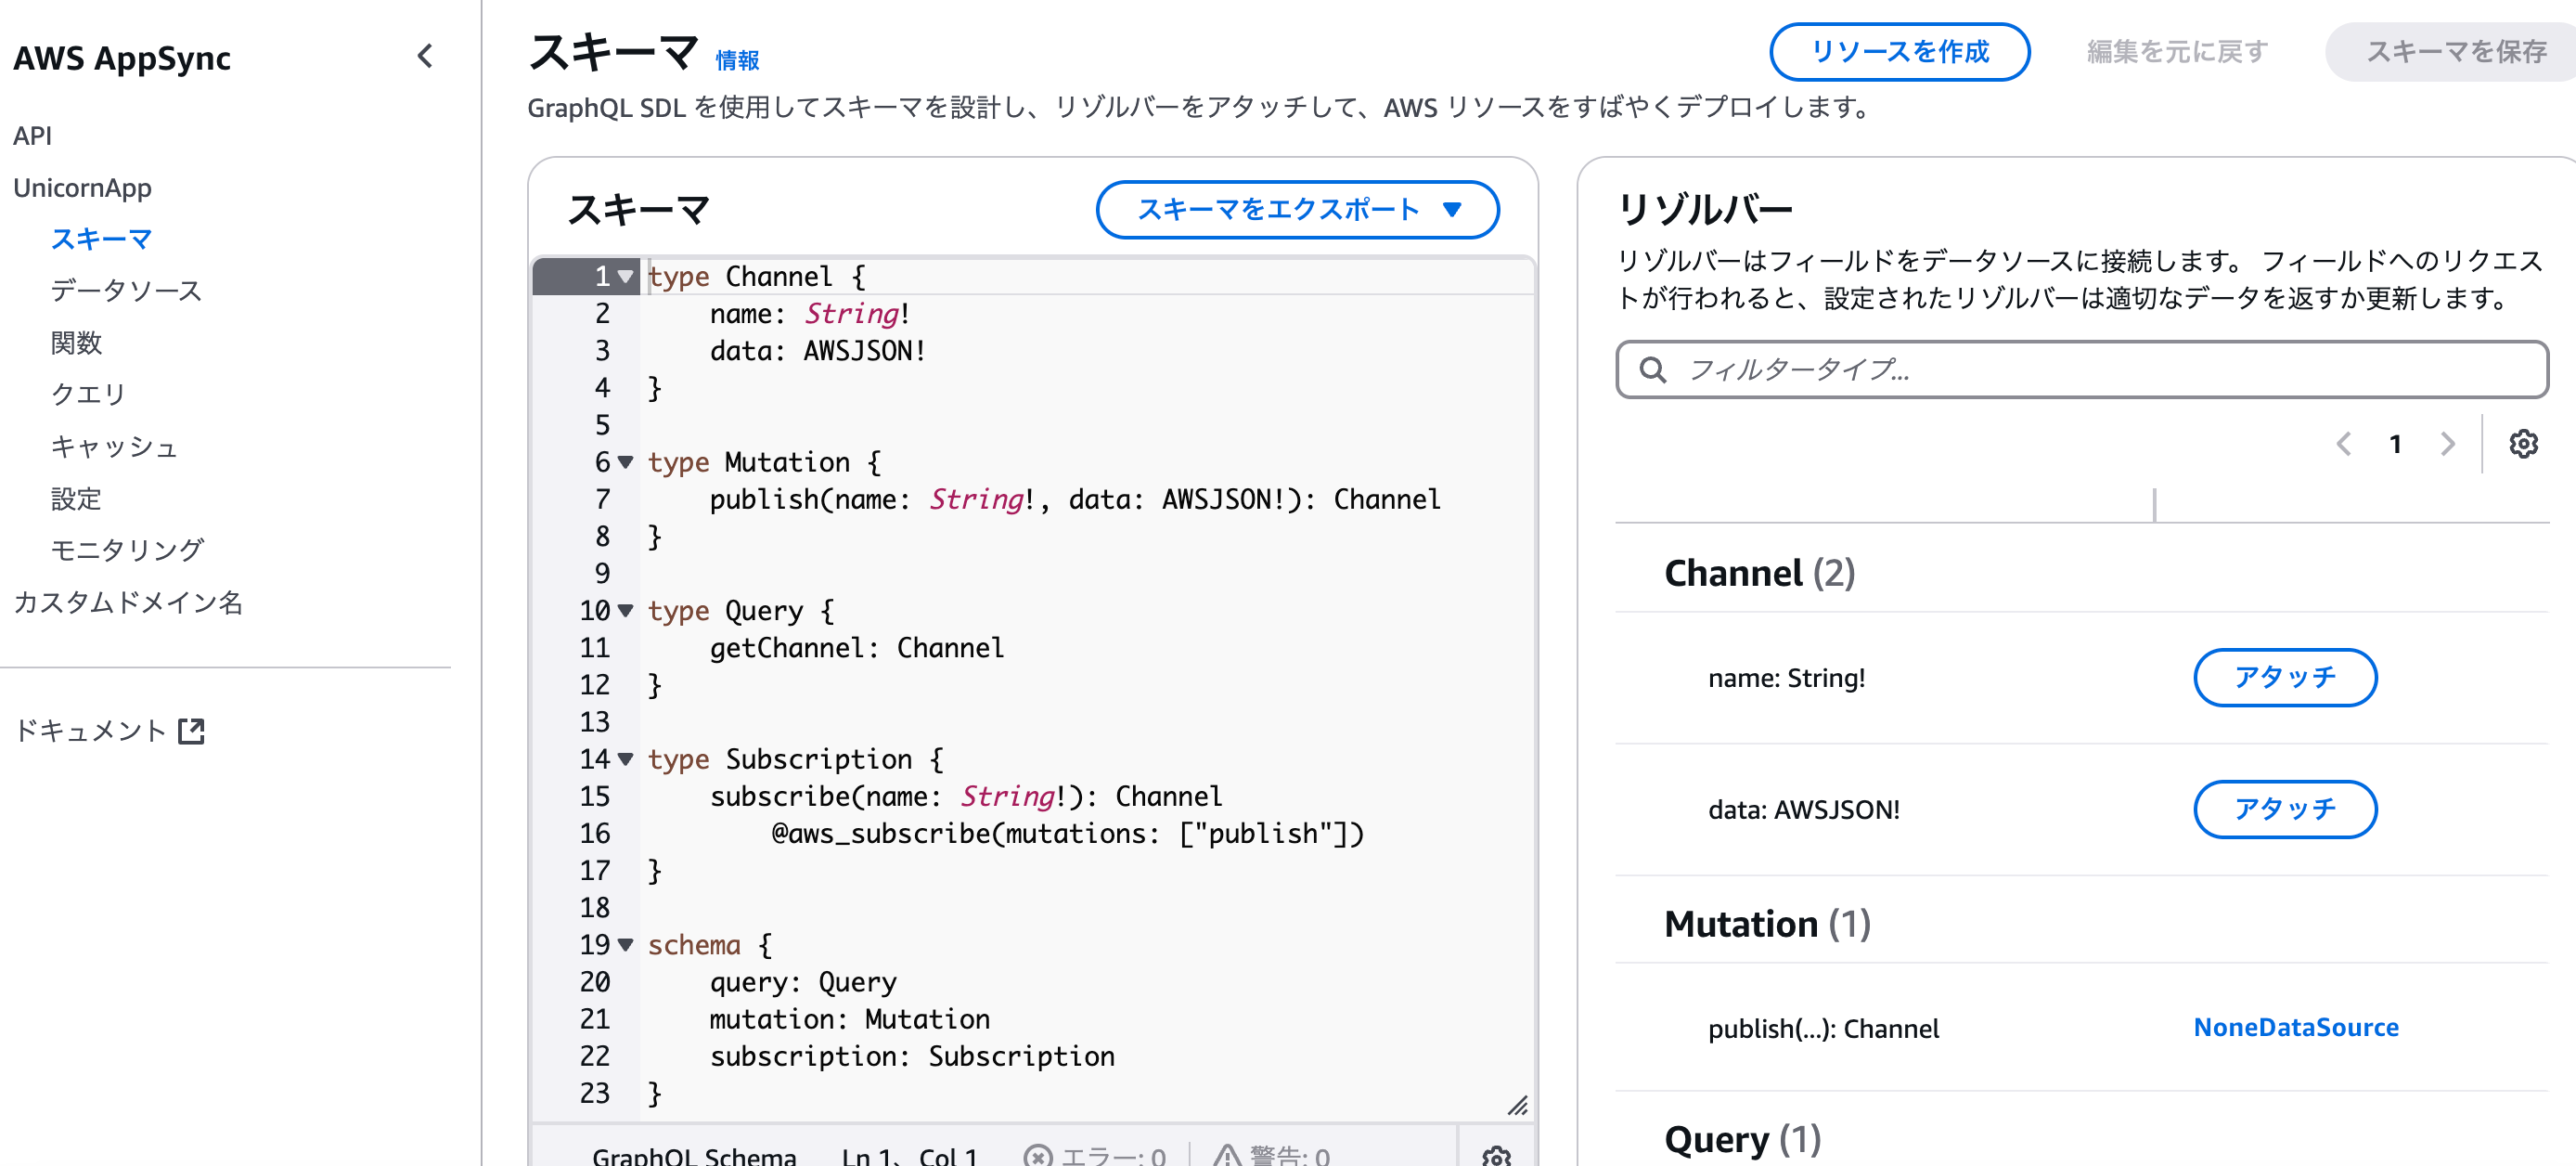This screenshot has width=2576, height=1166.
Task: Open 設定 in the sidebar
Action: pos(76,499)
